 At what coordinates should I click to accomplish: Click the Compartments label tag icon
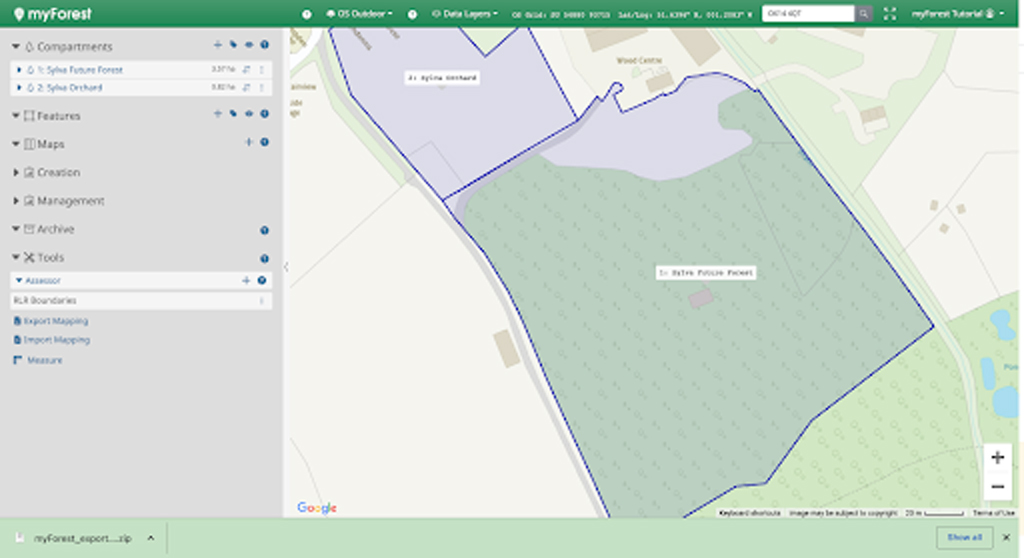(233, 46)
